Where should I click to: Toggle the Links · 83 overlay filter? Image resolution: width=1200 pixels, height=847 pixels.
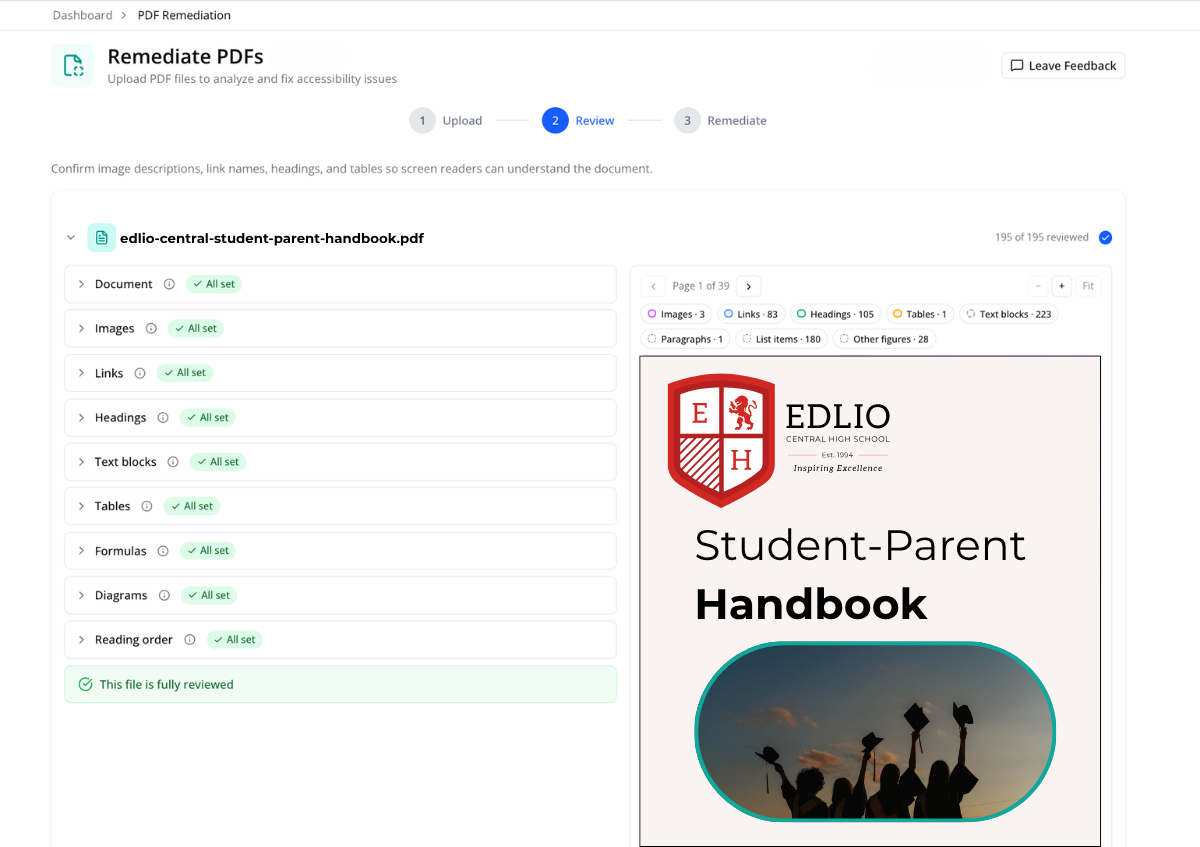click(751, 314)
